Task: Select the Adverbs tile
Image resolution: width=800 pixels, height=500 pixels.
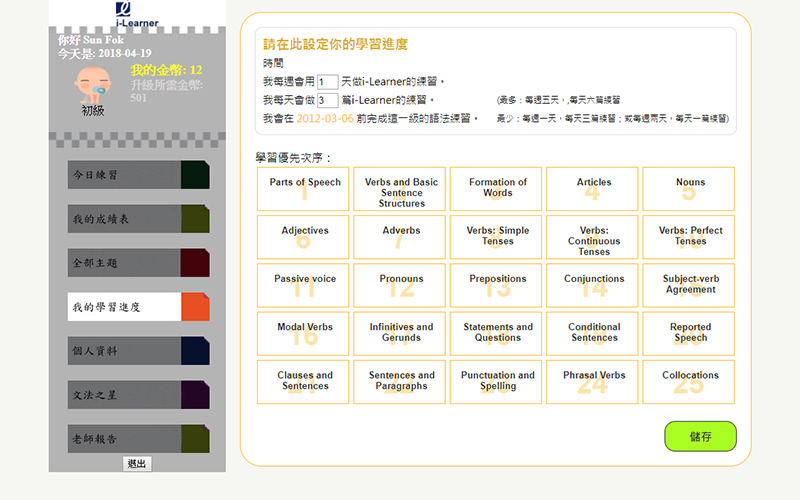Action: pyautogui.click(x=399, y=237)
